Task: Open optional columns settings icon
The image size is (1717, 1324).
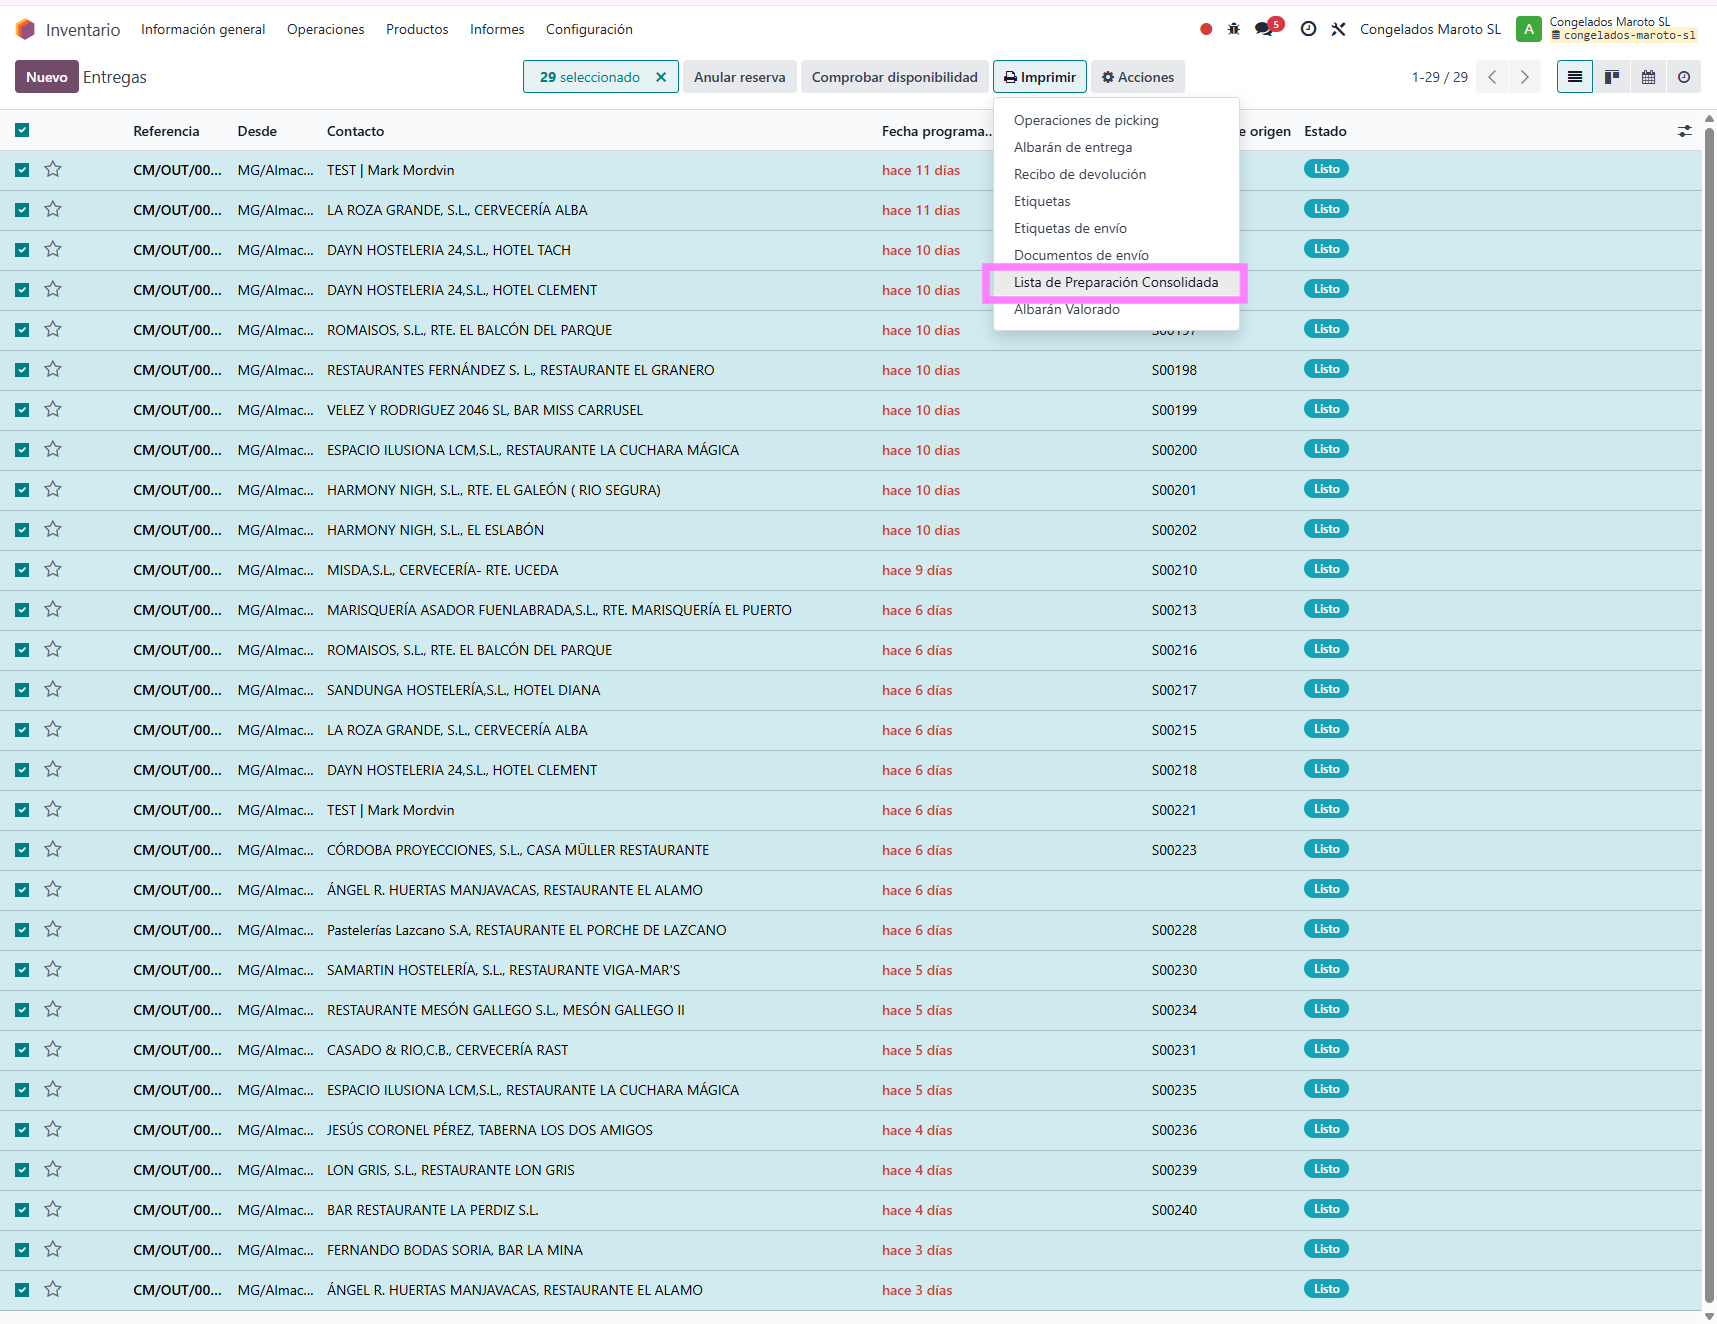Action: [x=1685, y=131]
